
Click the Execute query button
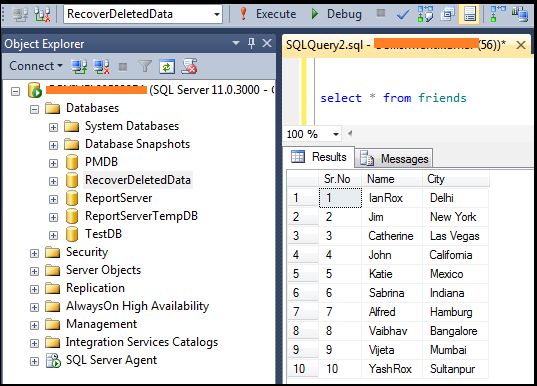(268, 14)
